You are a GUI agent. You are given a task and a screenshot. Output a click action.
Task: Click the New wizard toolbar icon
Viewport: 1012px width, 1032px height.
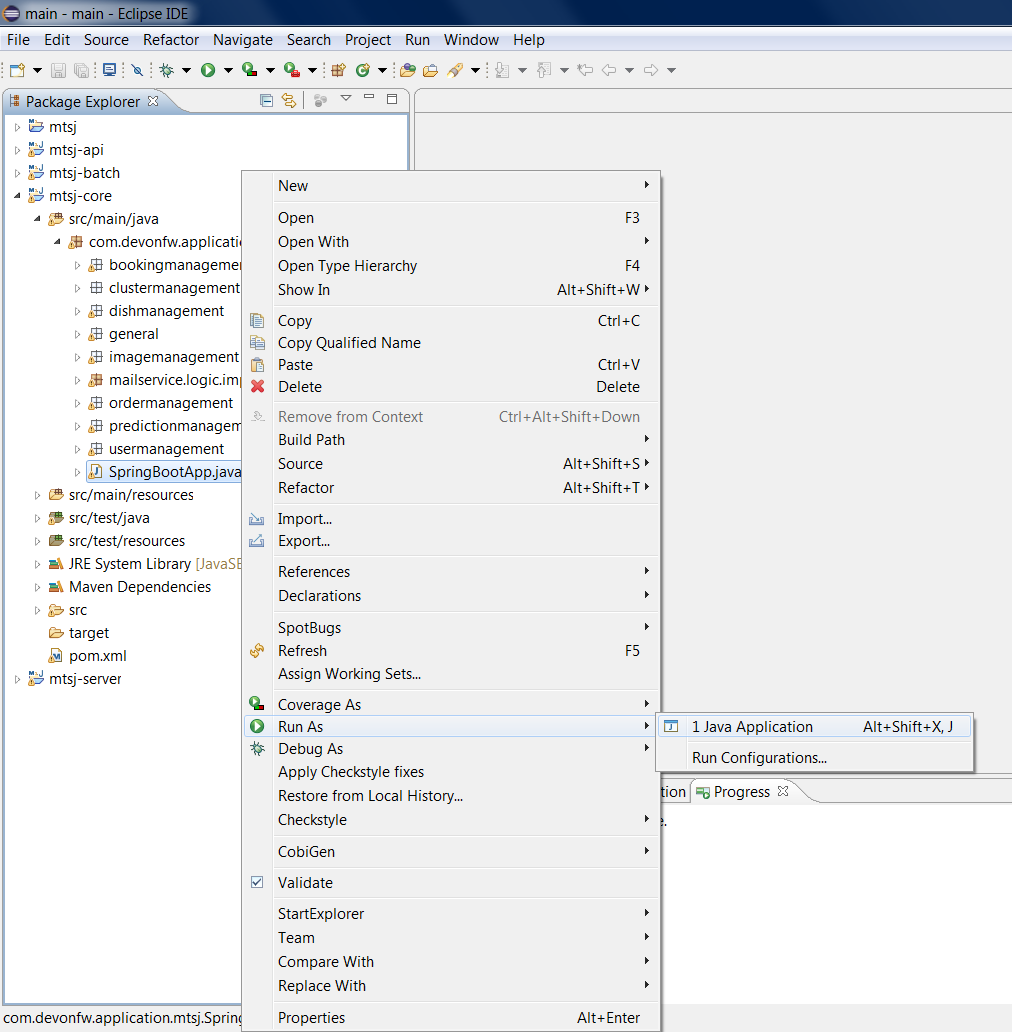[x=19, y=70]
